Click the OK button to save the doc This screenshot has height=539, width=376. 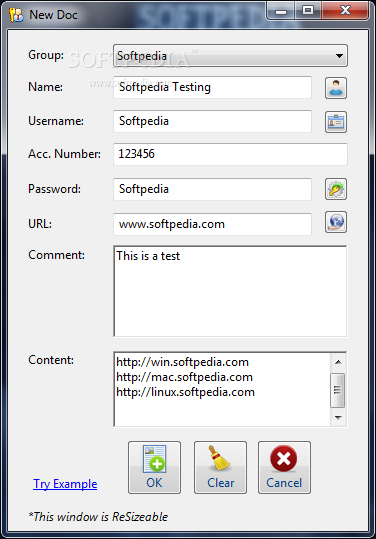(x=154, y=468)
